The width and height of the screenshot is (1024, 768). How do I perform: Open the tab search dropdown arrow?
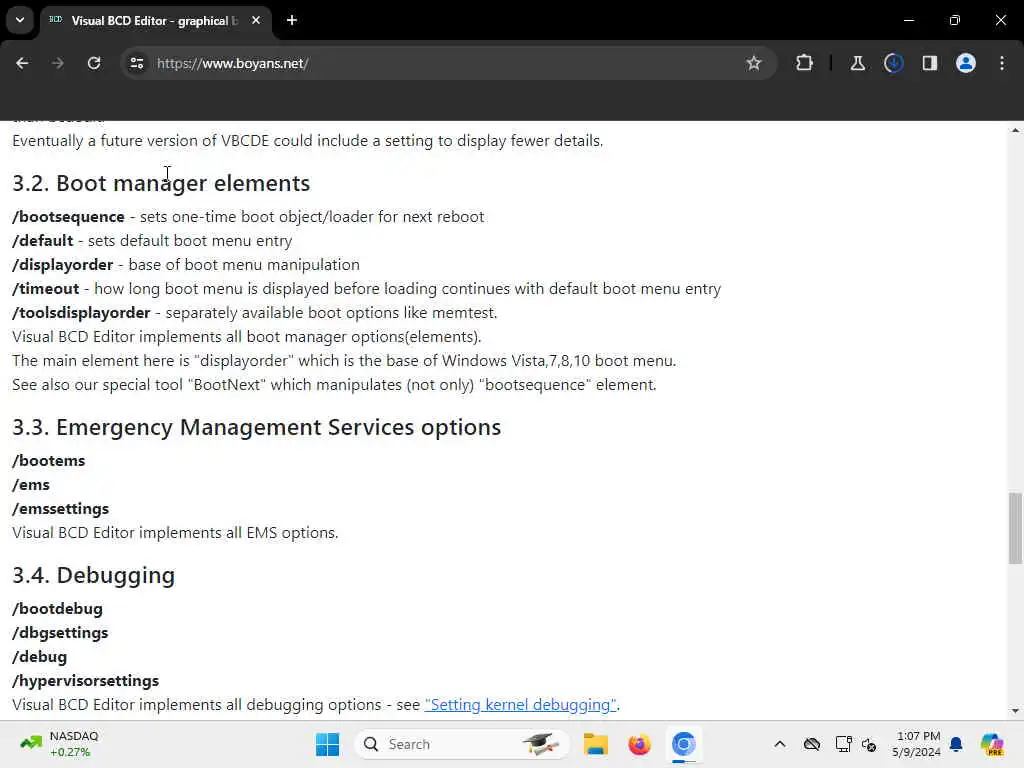tap(20, 20)
